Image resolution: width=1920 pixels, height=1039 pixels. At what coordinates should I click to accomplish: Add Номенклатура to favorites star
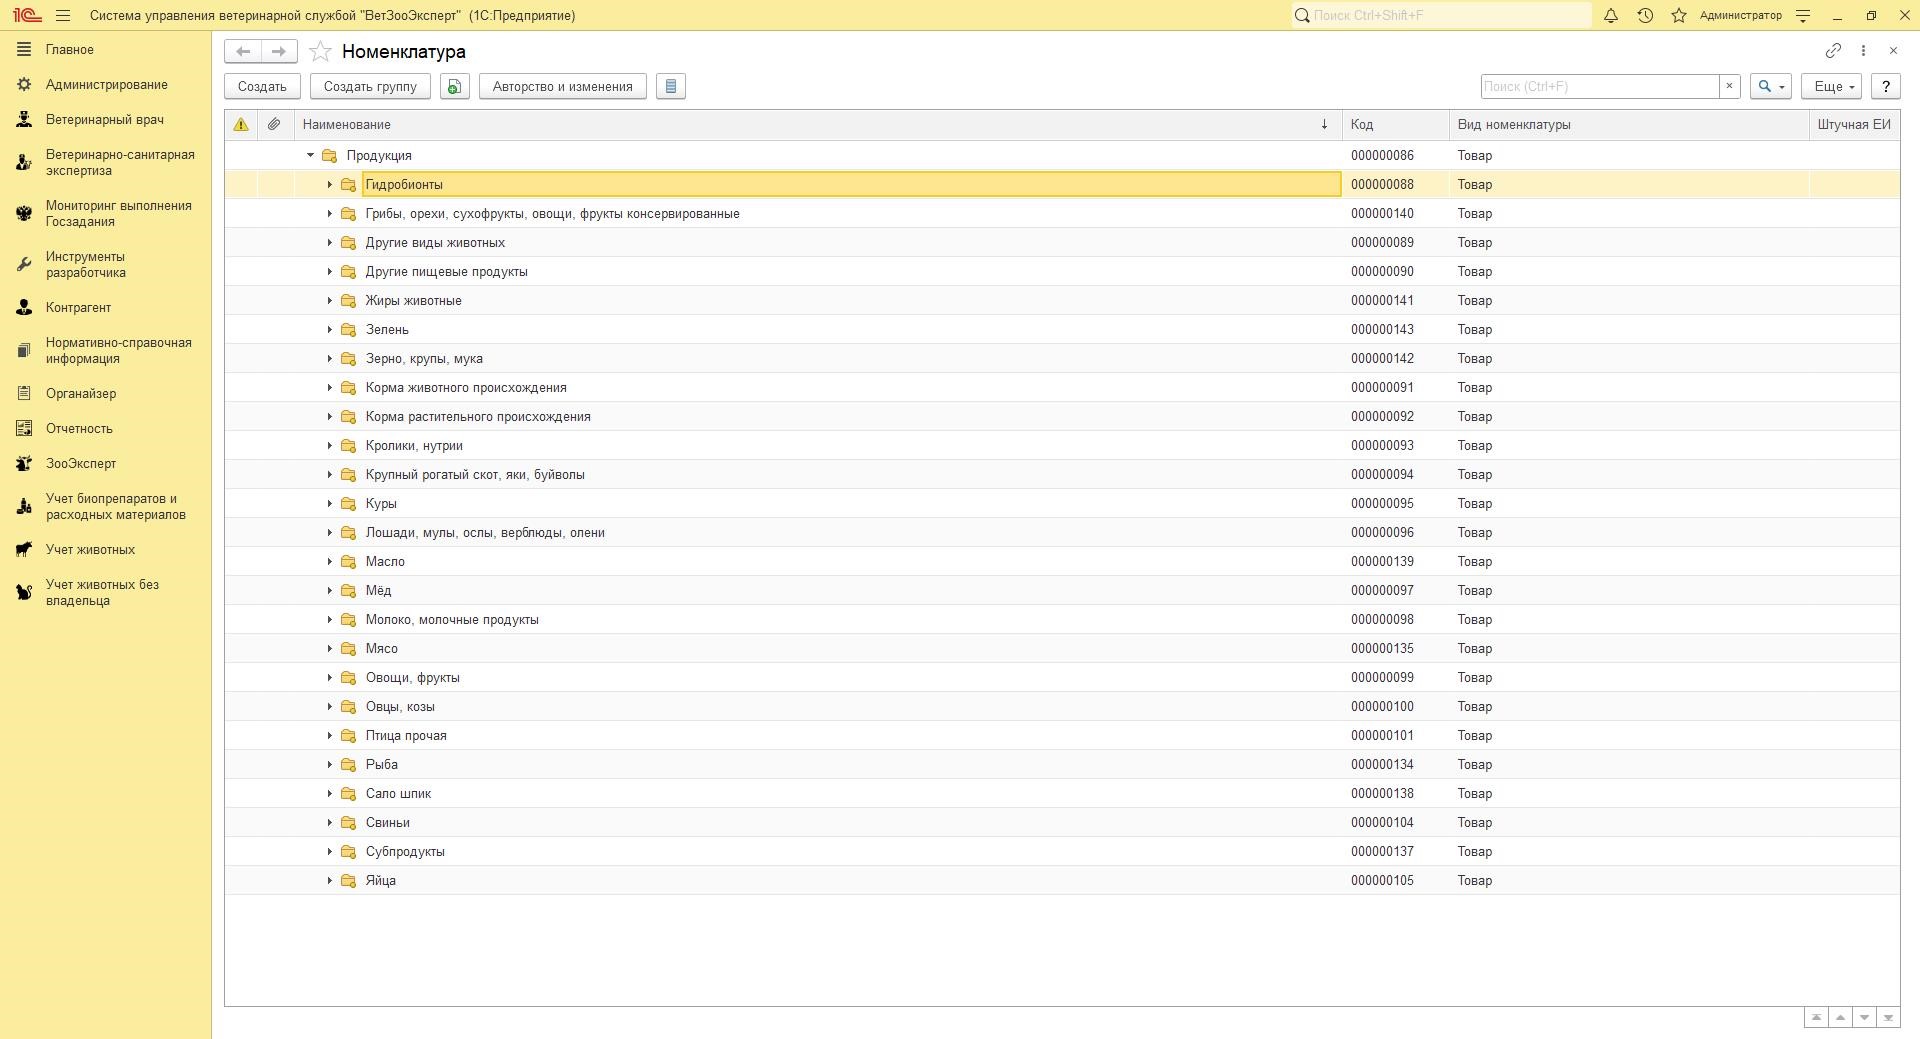click(320, 51)
